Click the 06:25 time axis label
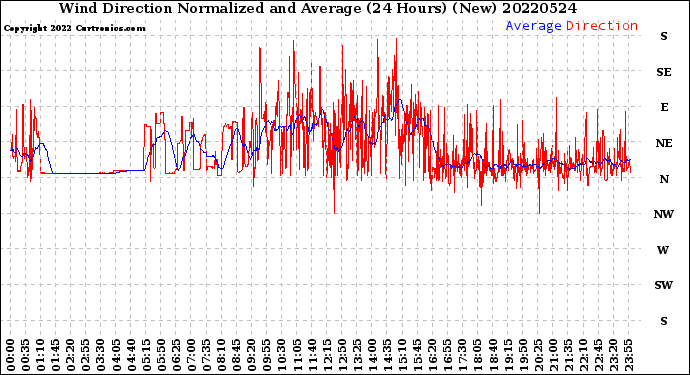The image size is (690, 375). click(x=176, y=355)
